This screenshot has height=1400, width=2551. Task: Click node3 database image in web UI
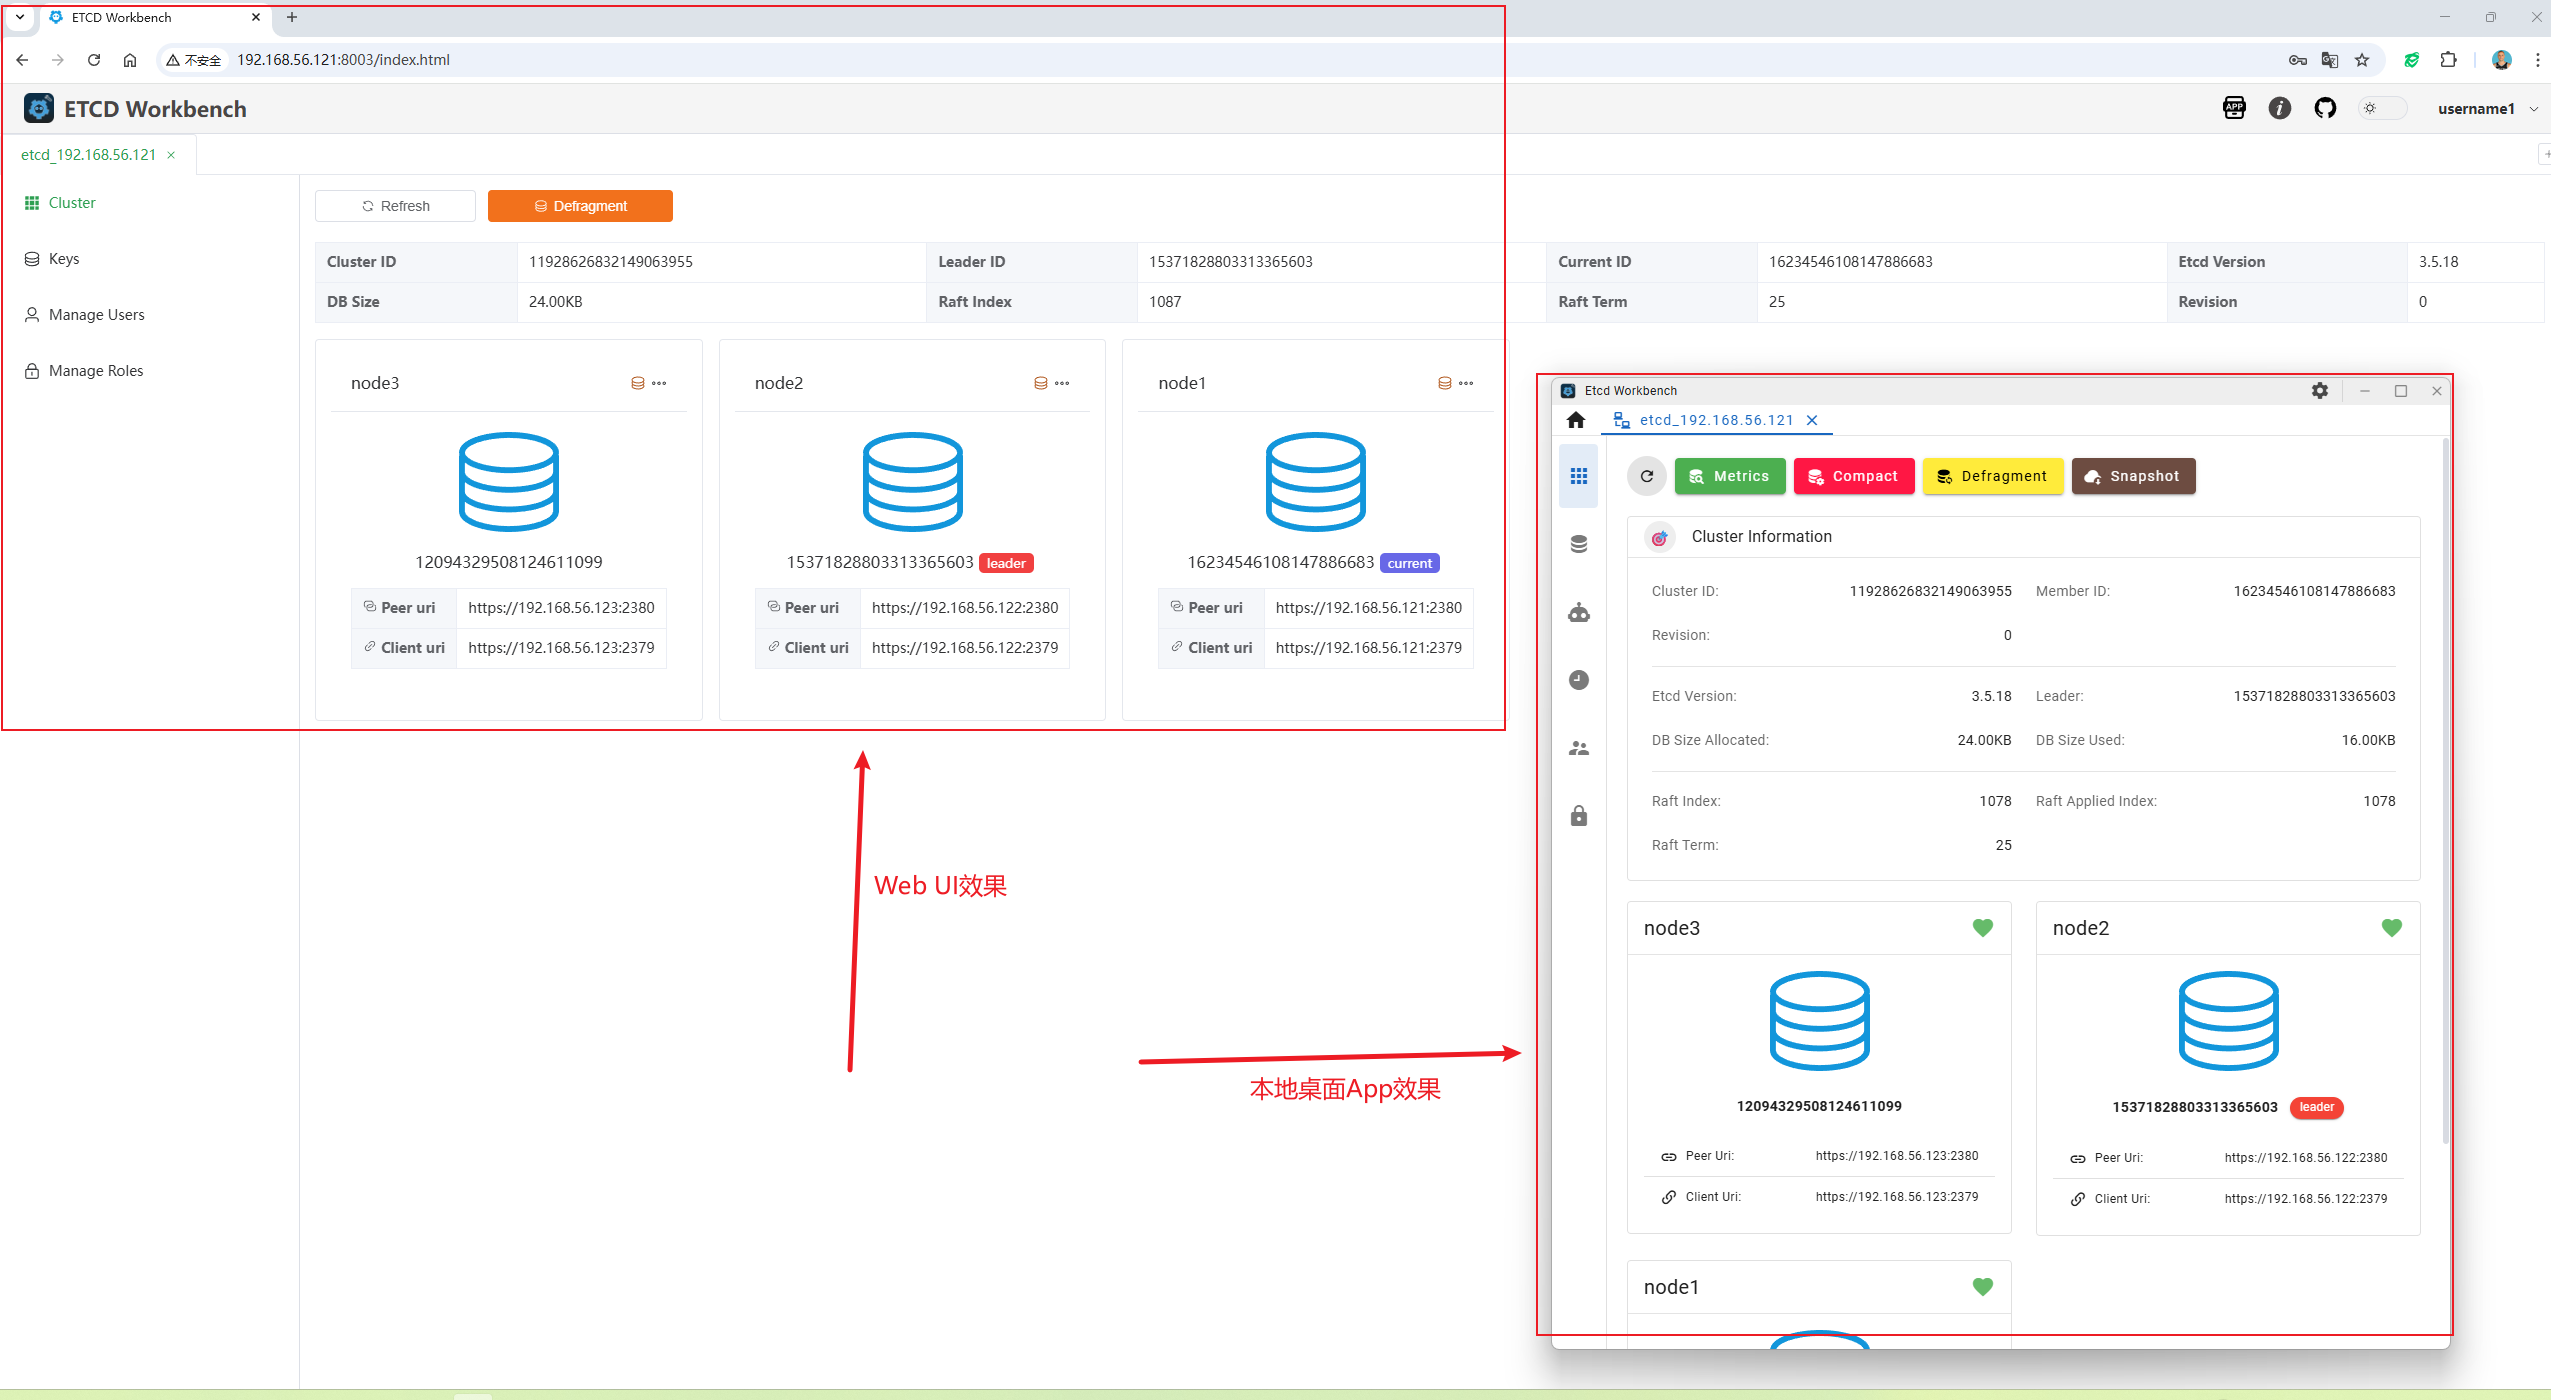click(509, 482)
